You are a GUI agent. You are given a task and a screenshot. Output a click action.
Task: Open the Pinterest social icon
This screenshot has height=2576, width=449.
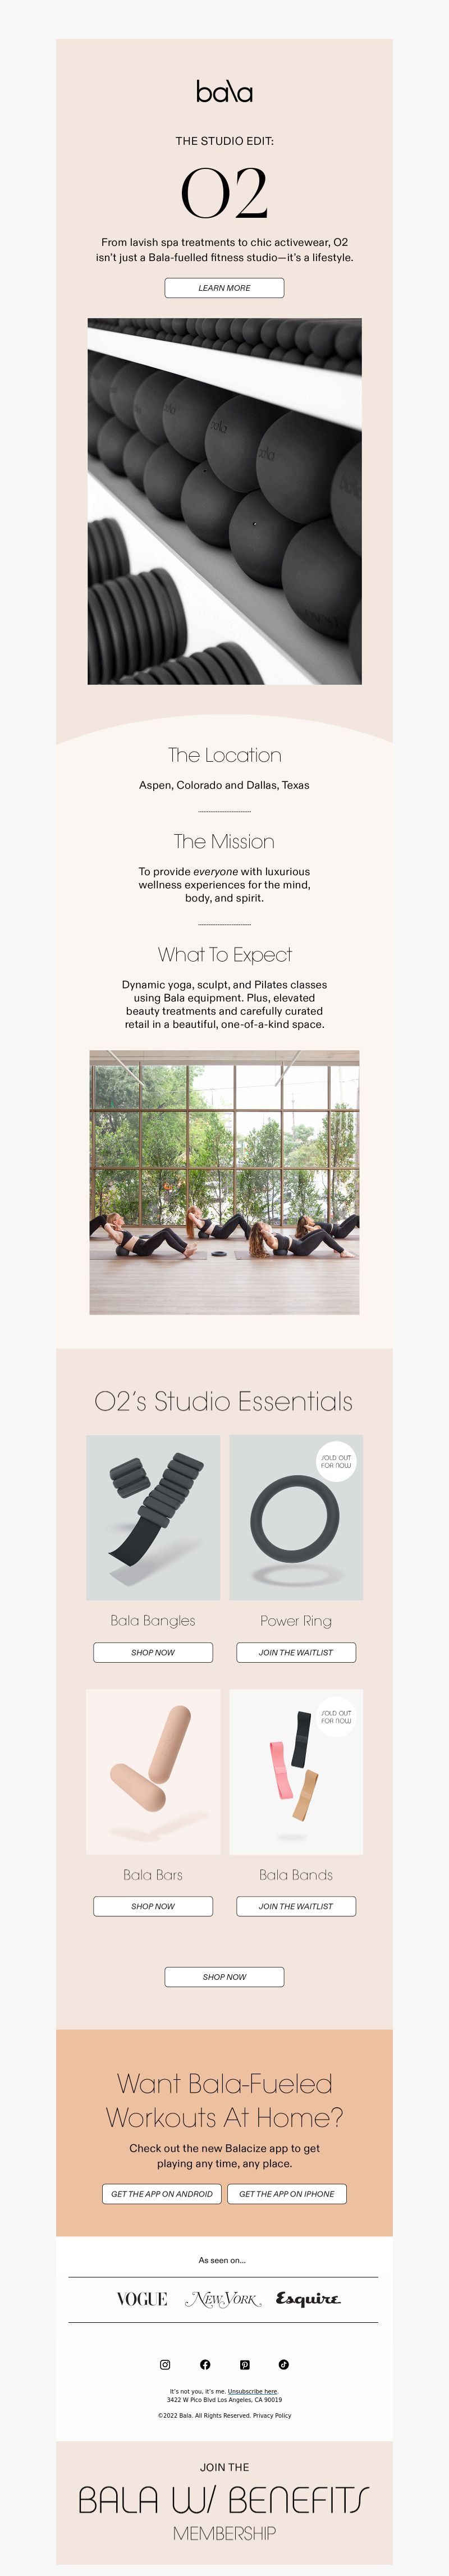[244, 2364]
